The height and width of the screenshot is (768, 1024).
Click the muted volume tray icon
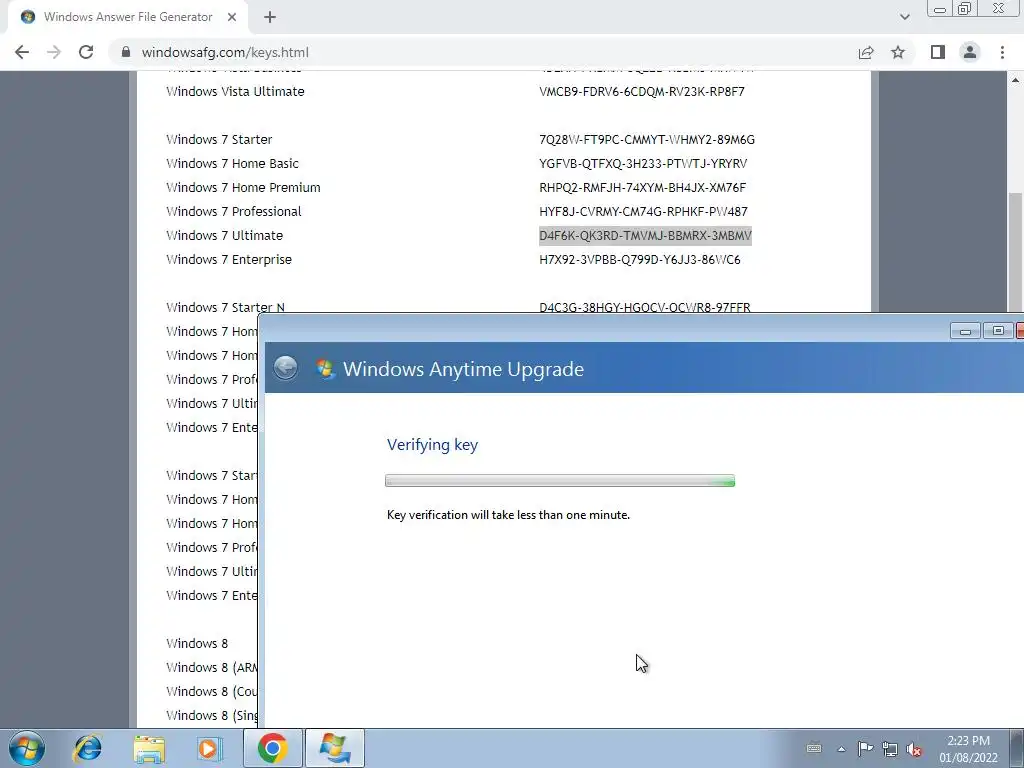click(914, 749)
